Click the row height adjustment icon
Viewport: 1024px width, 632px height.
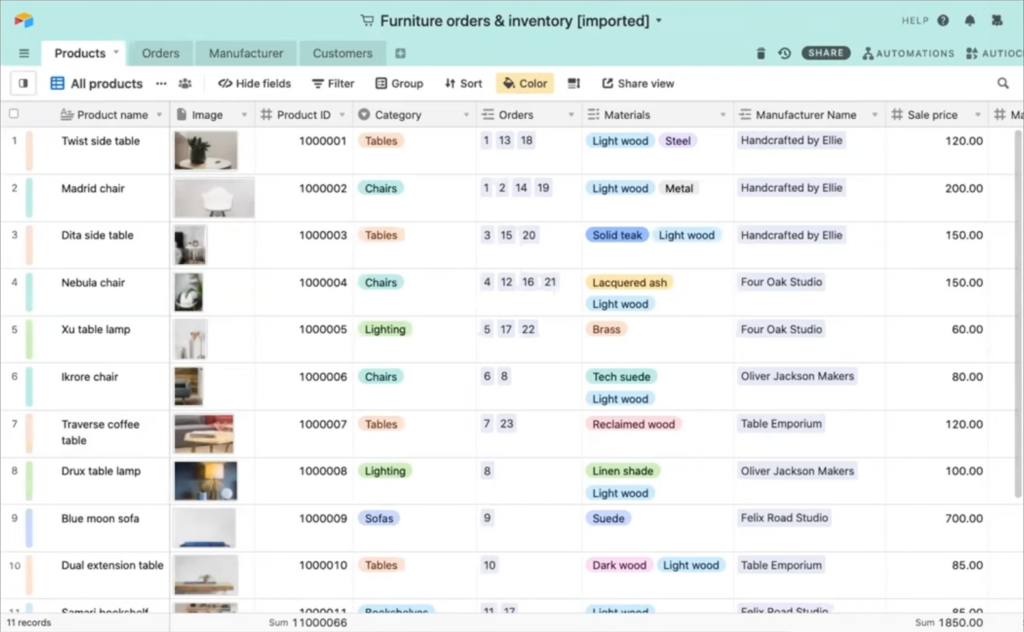pos(572,83)
